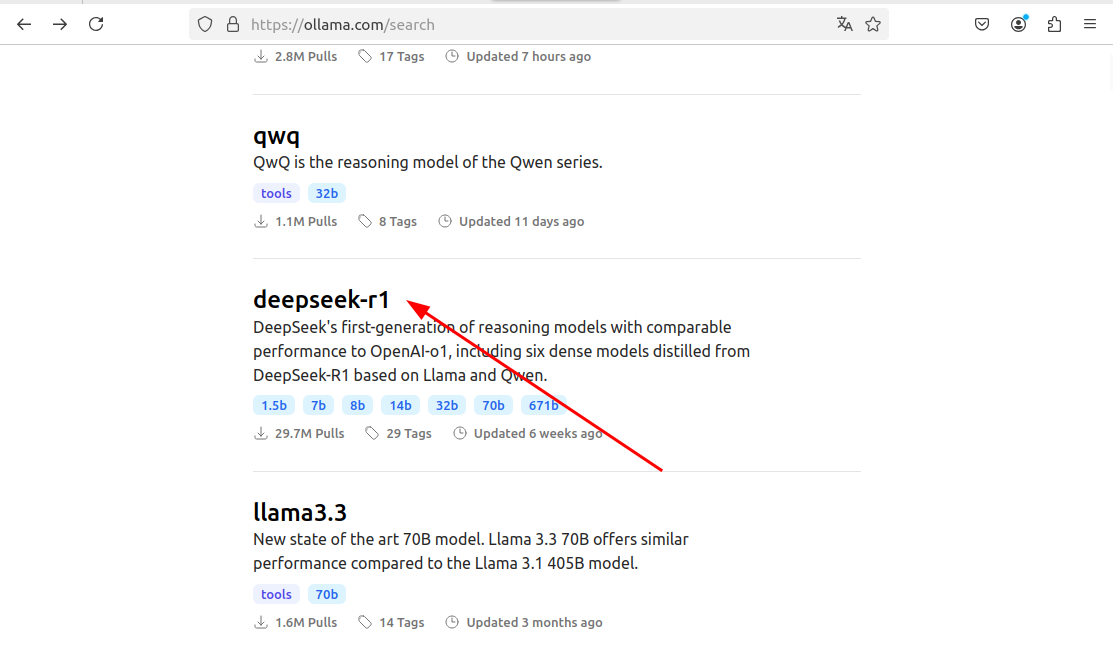Click the download icon beside 1.1M Pulls
The image size is (1113, 657).
coord(261,221)
